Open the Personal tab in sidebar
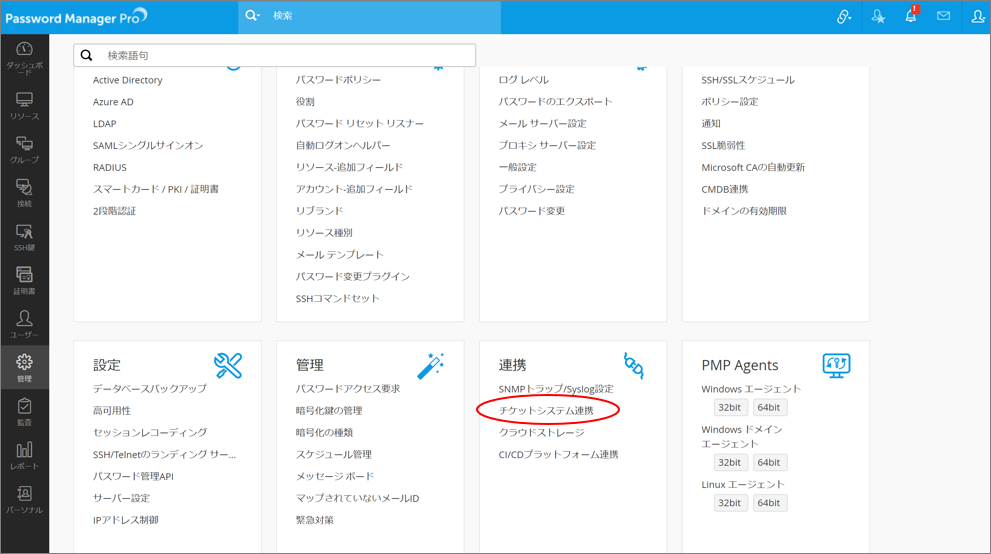 (24, 499)
